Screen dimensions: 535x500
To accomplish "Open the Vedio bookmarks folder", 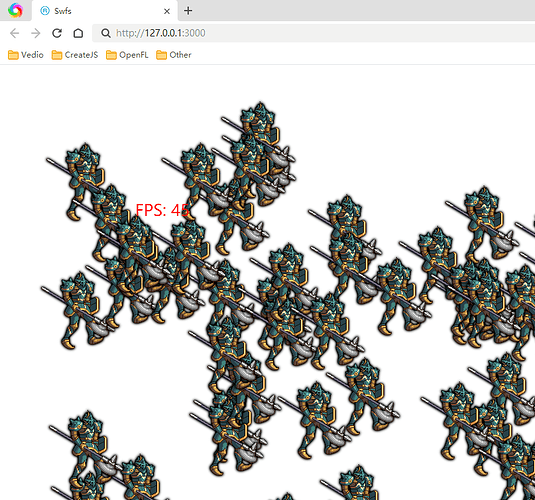I will tap(26, 55).
